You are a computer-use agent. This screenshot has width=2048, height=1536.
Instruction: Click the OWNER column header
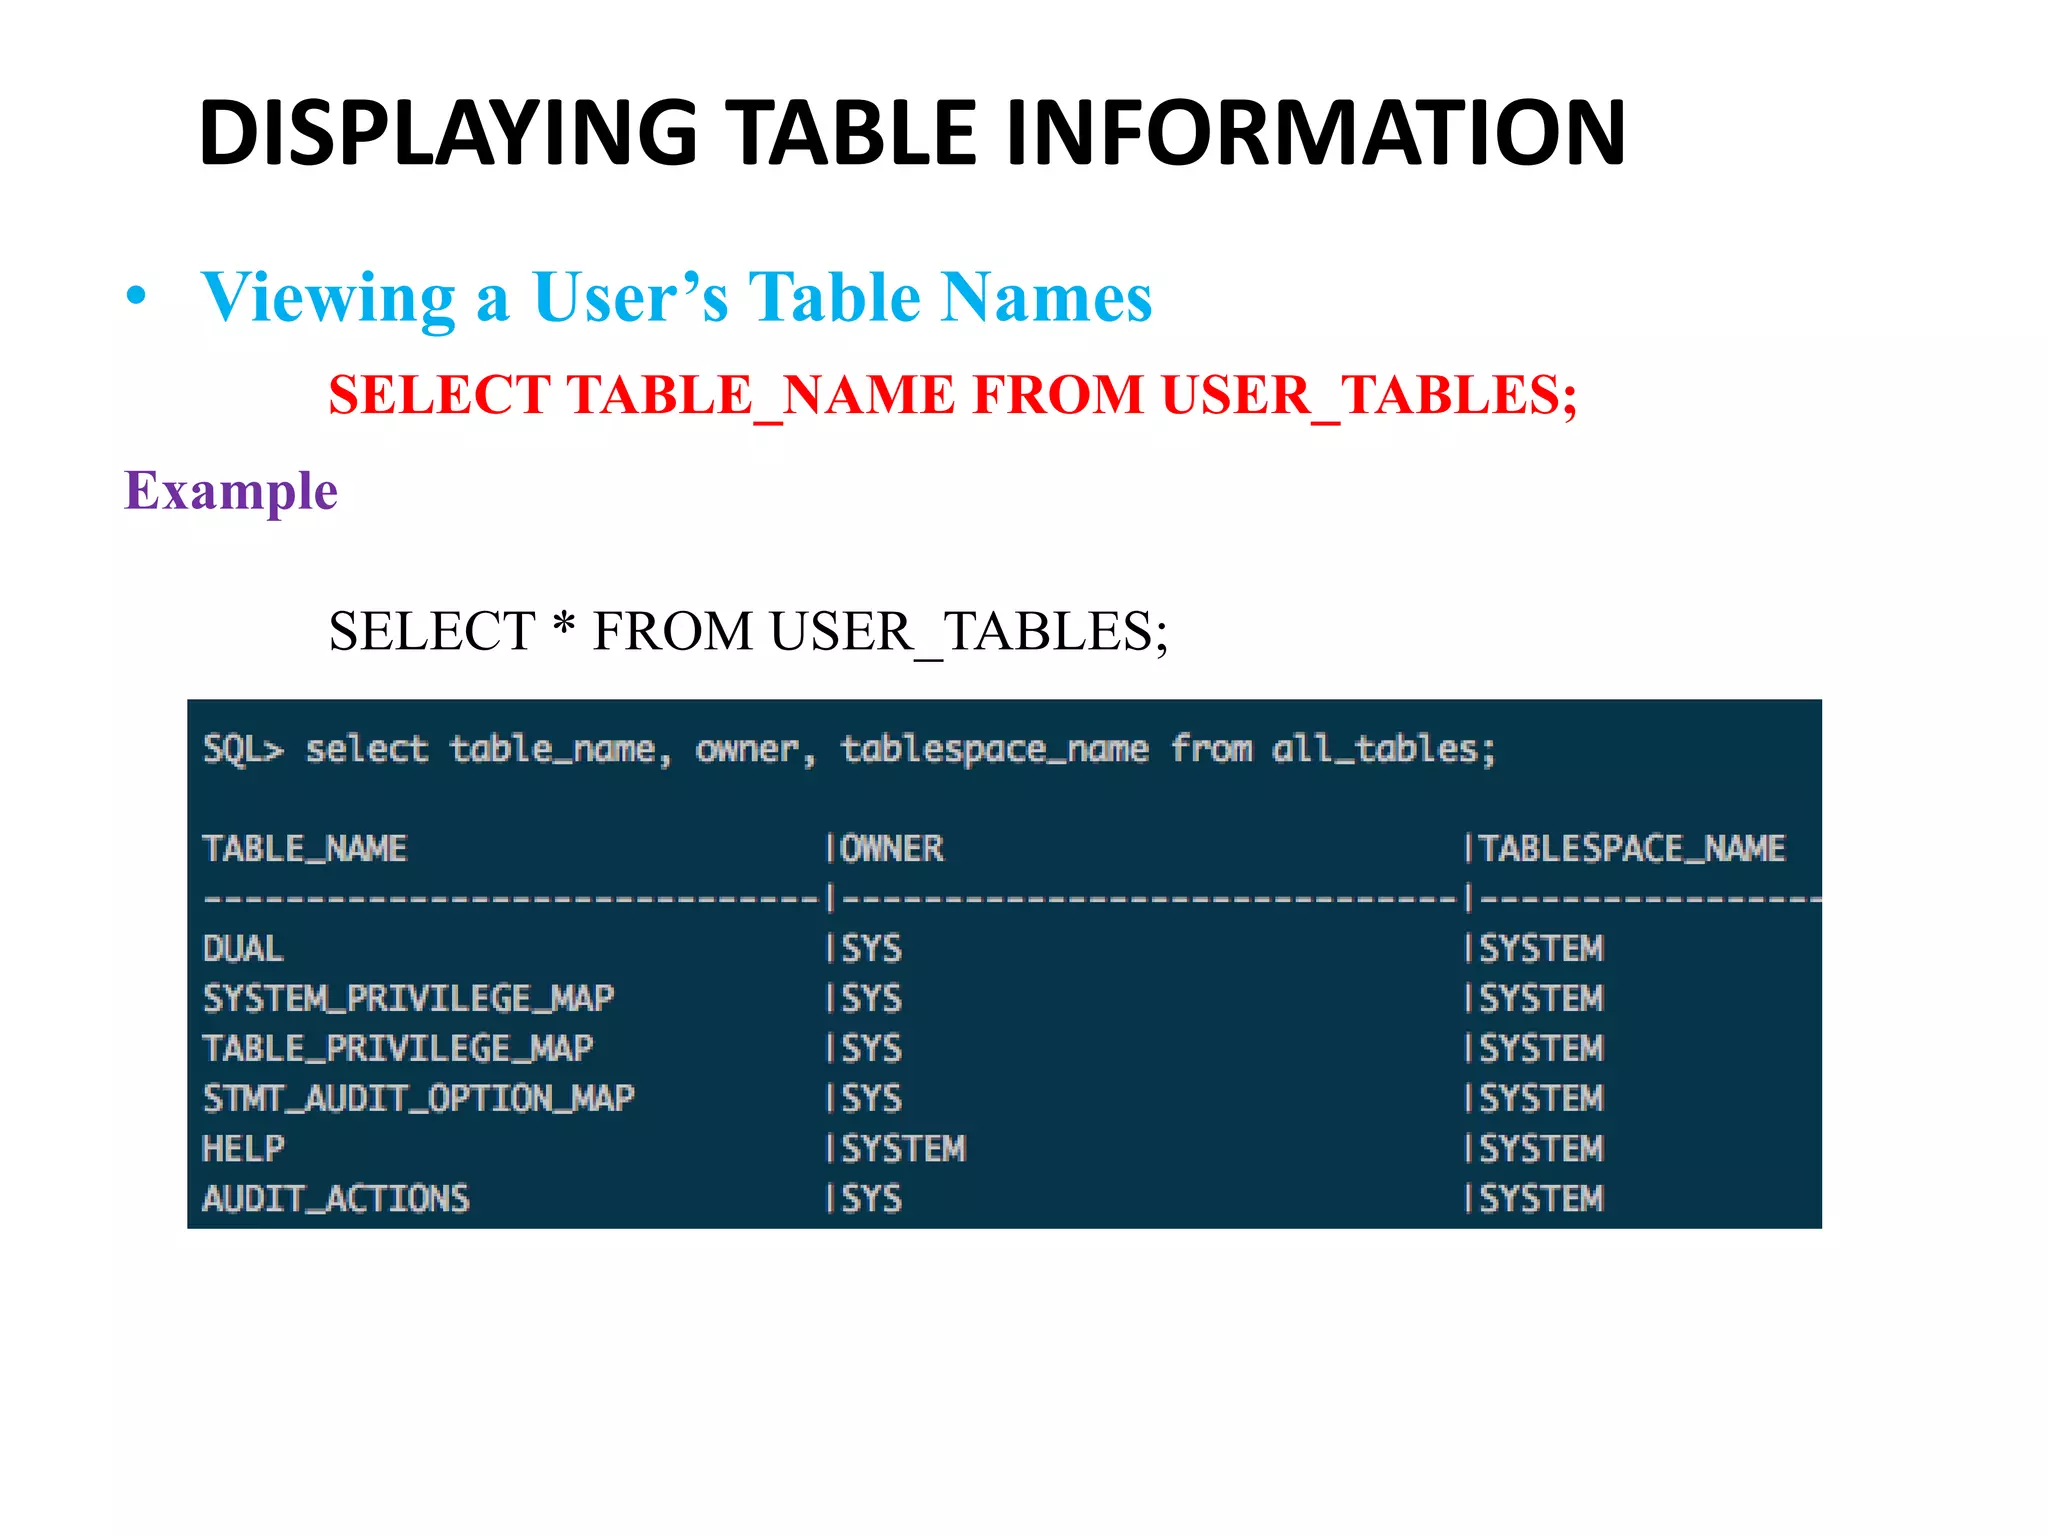coord(891,848)
